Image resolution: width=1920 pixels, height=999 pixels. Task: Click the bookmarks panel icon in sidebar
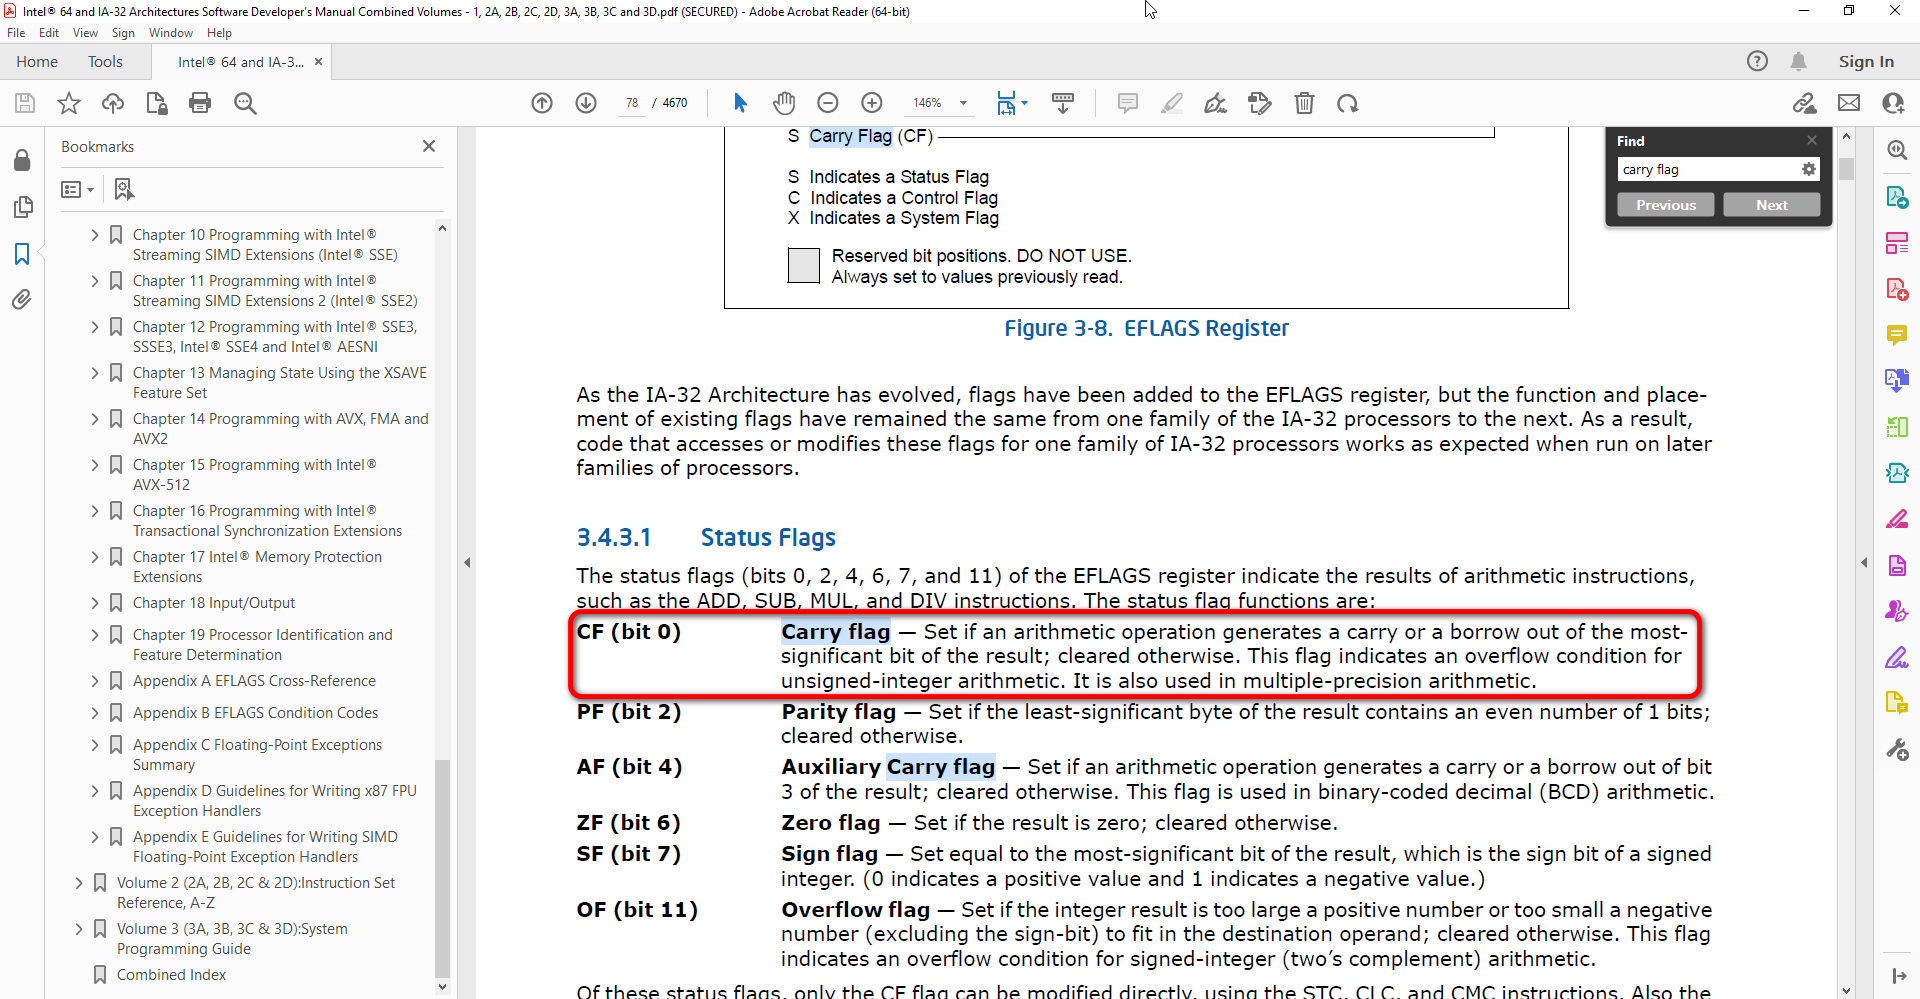(22, 254)
